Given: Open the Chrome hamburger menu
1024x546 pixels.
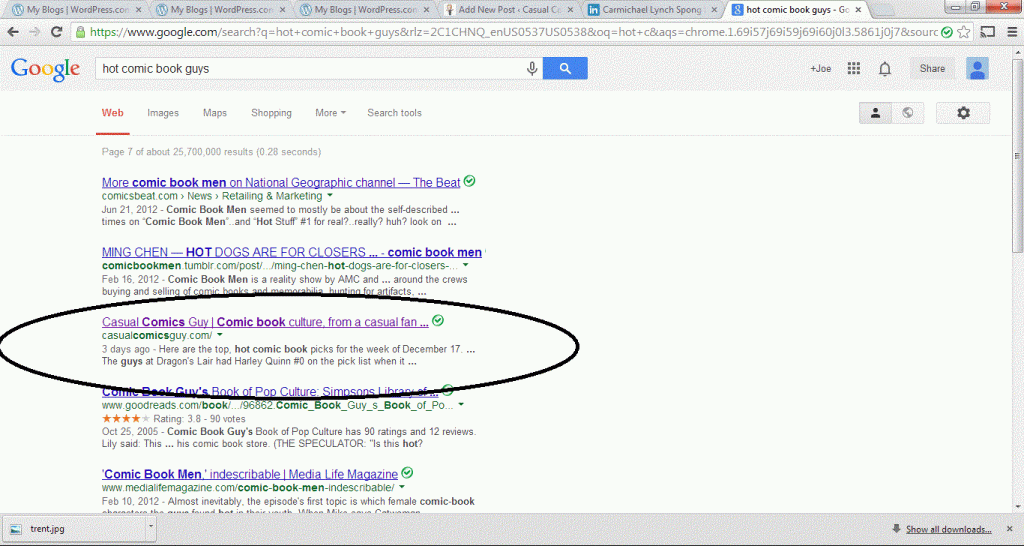Looking at the screenshot, I should (1010, 32).
